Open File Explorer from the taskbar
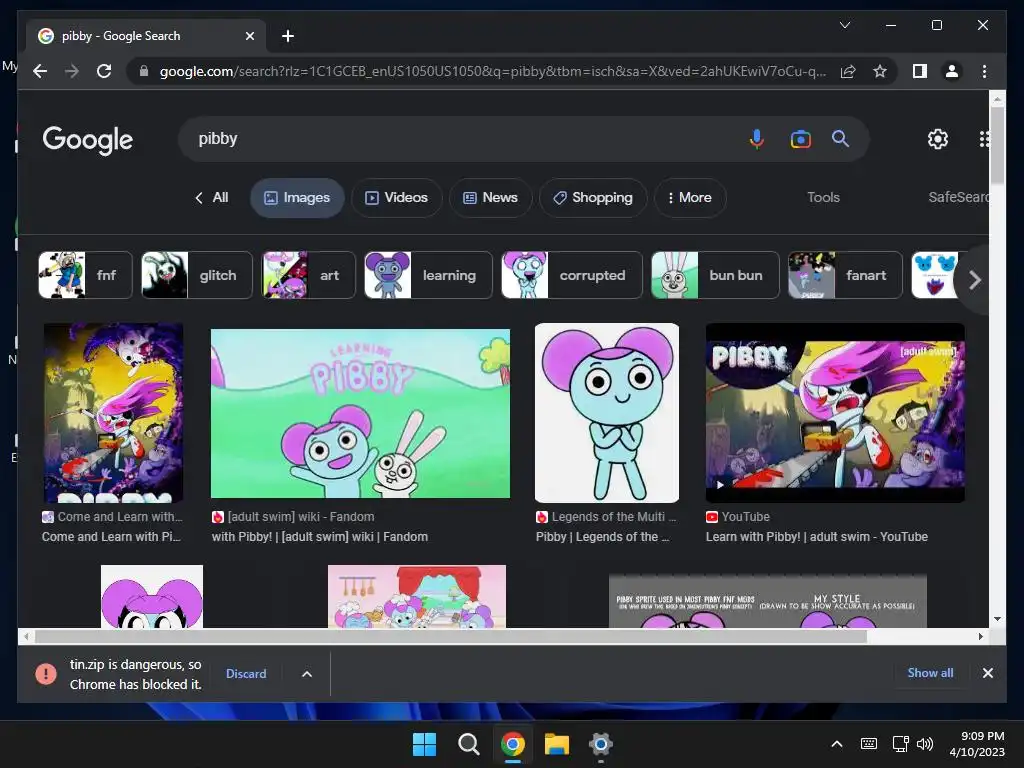The image size is (1024, 768). coord(556,744)
